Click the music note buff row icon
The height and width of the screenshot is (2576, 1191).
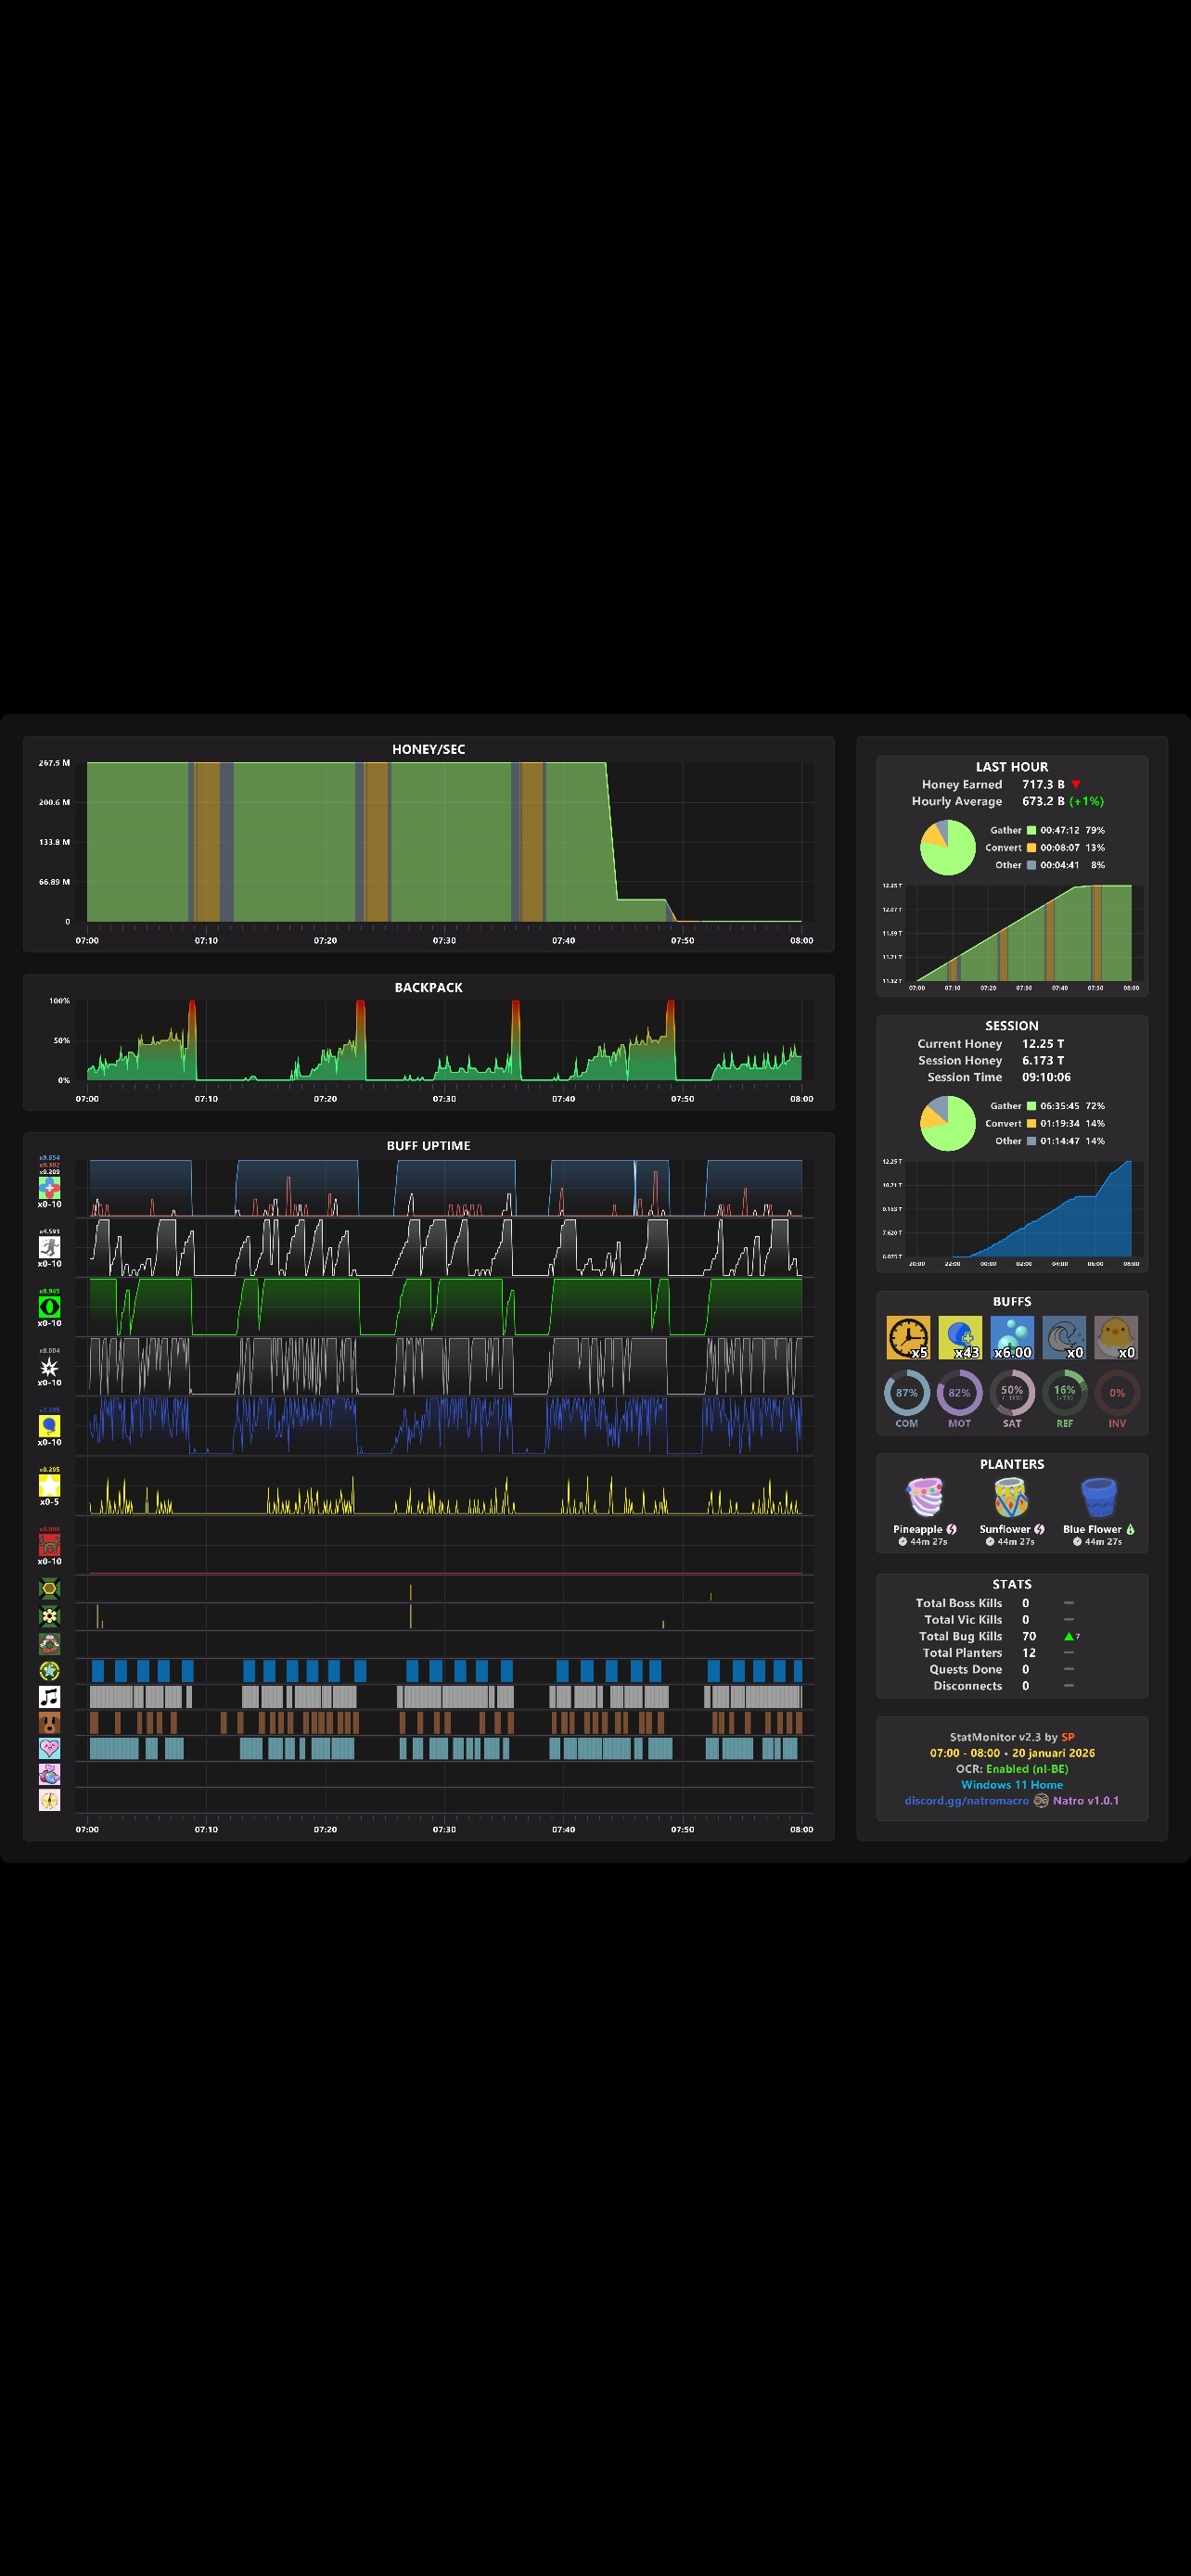coord(49,1696)
